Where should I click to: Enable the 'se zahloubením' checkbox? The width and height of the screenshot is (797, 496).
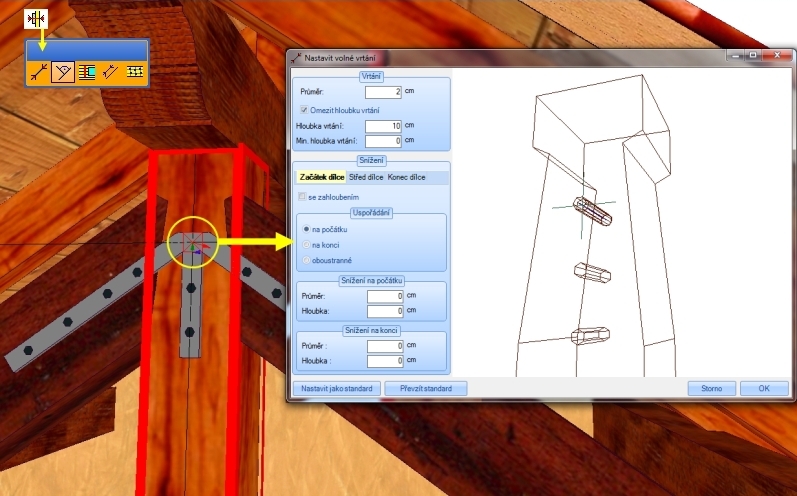302,196
